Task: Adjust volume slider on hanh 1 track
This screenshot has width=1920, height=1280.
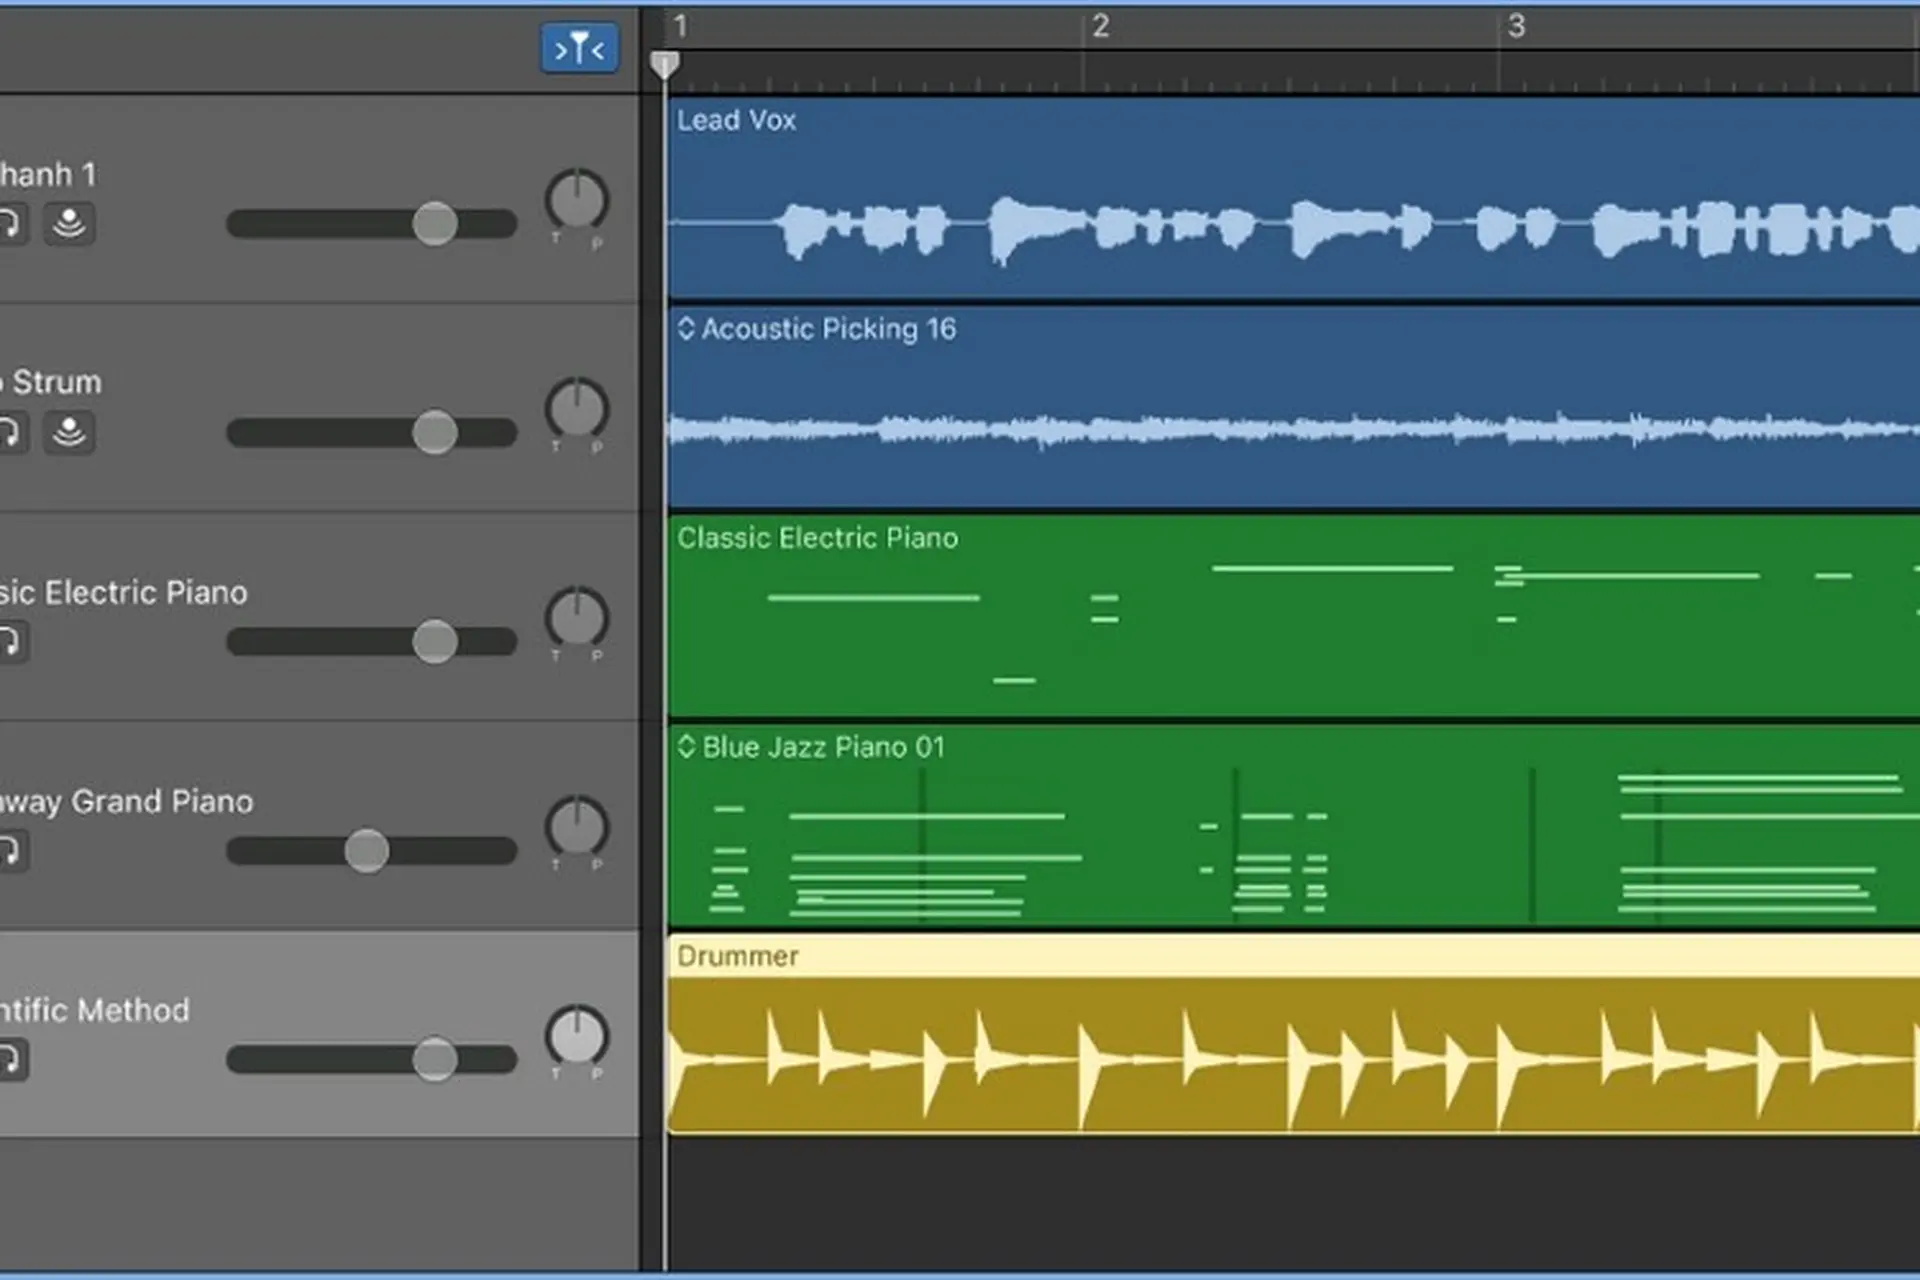Action: pos(434,224)
